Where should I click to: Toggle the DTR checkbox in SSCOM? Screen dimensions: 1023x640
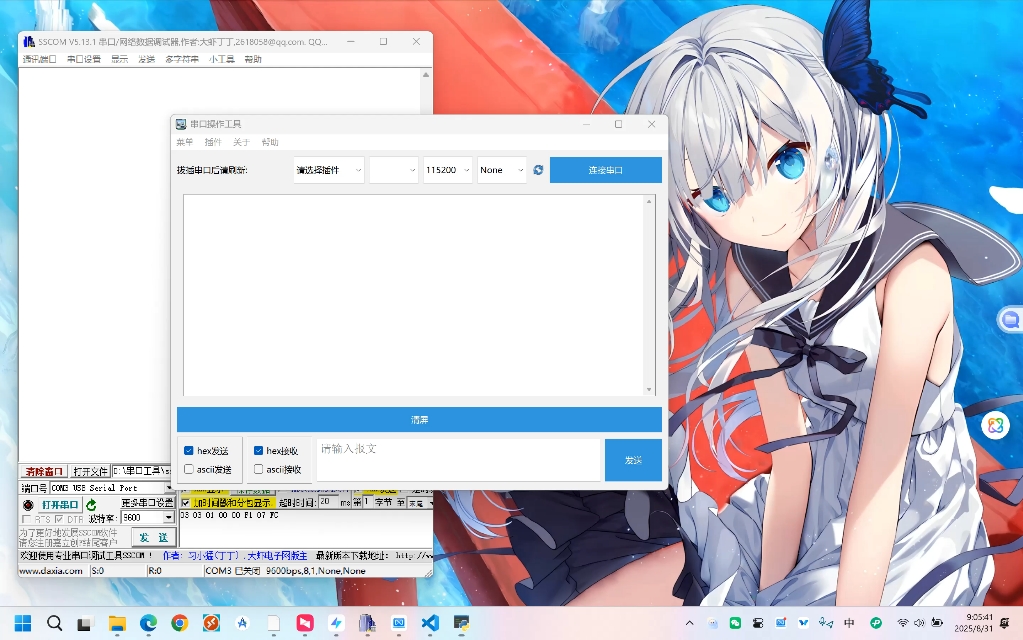[x=59, y=519]
